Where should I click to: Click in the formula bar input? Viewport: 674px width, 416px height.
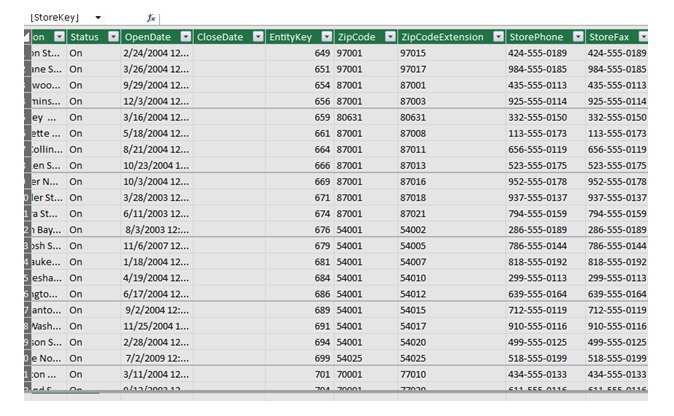point(403,18)
